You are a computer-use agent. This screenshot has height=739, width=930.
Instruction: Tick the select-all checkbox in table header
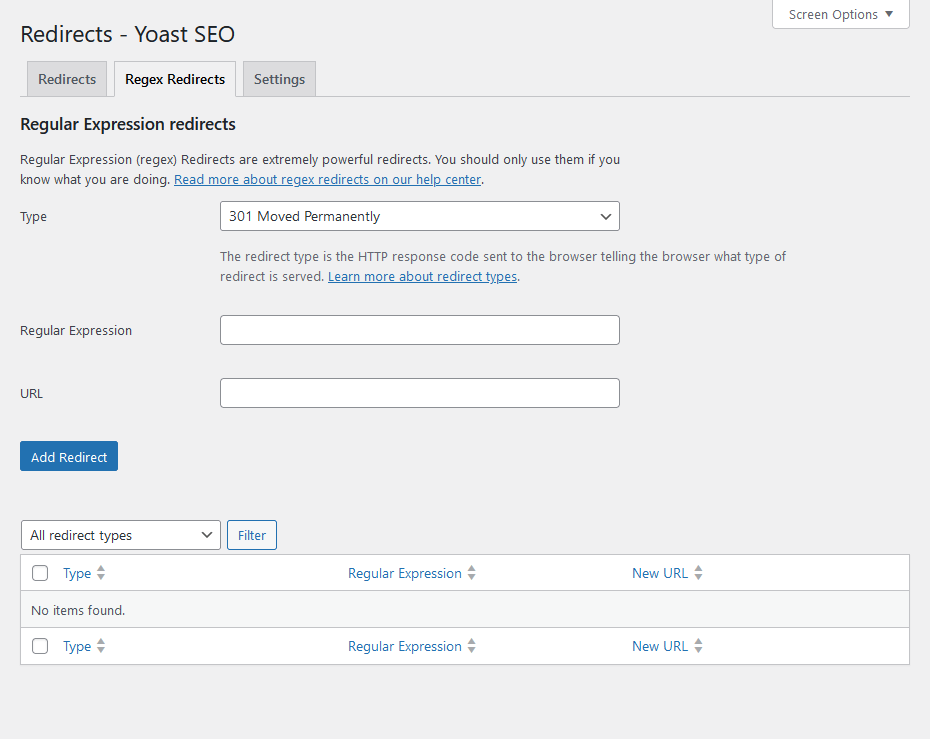pyautogui.click(x=40, y=573)
